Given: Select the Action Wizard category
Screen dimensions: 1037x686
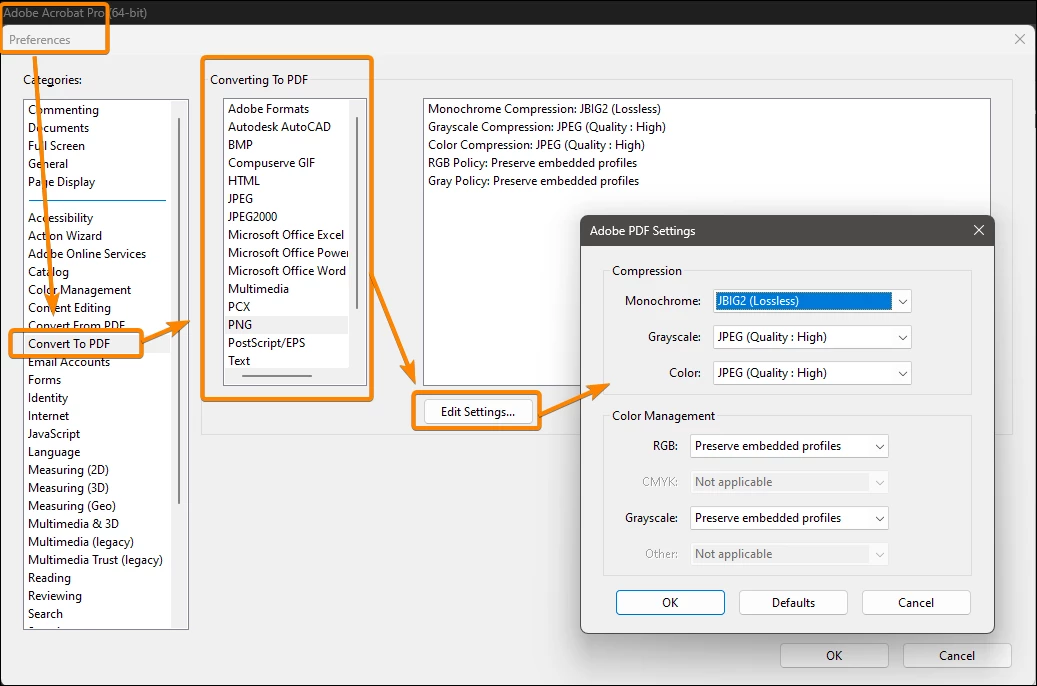Looking at the screenshot, I should click(x=65, y=236).
